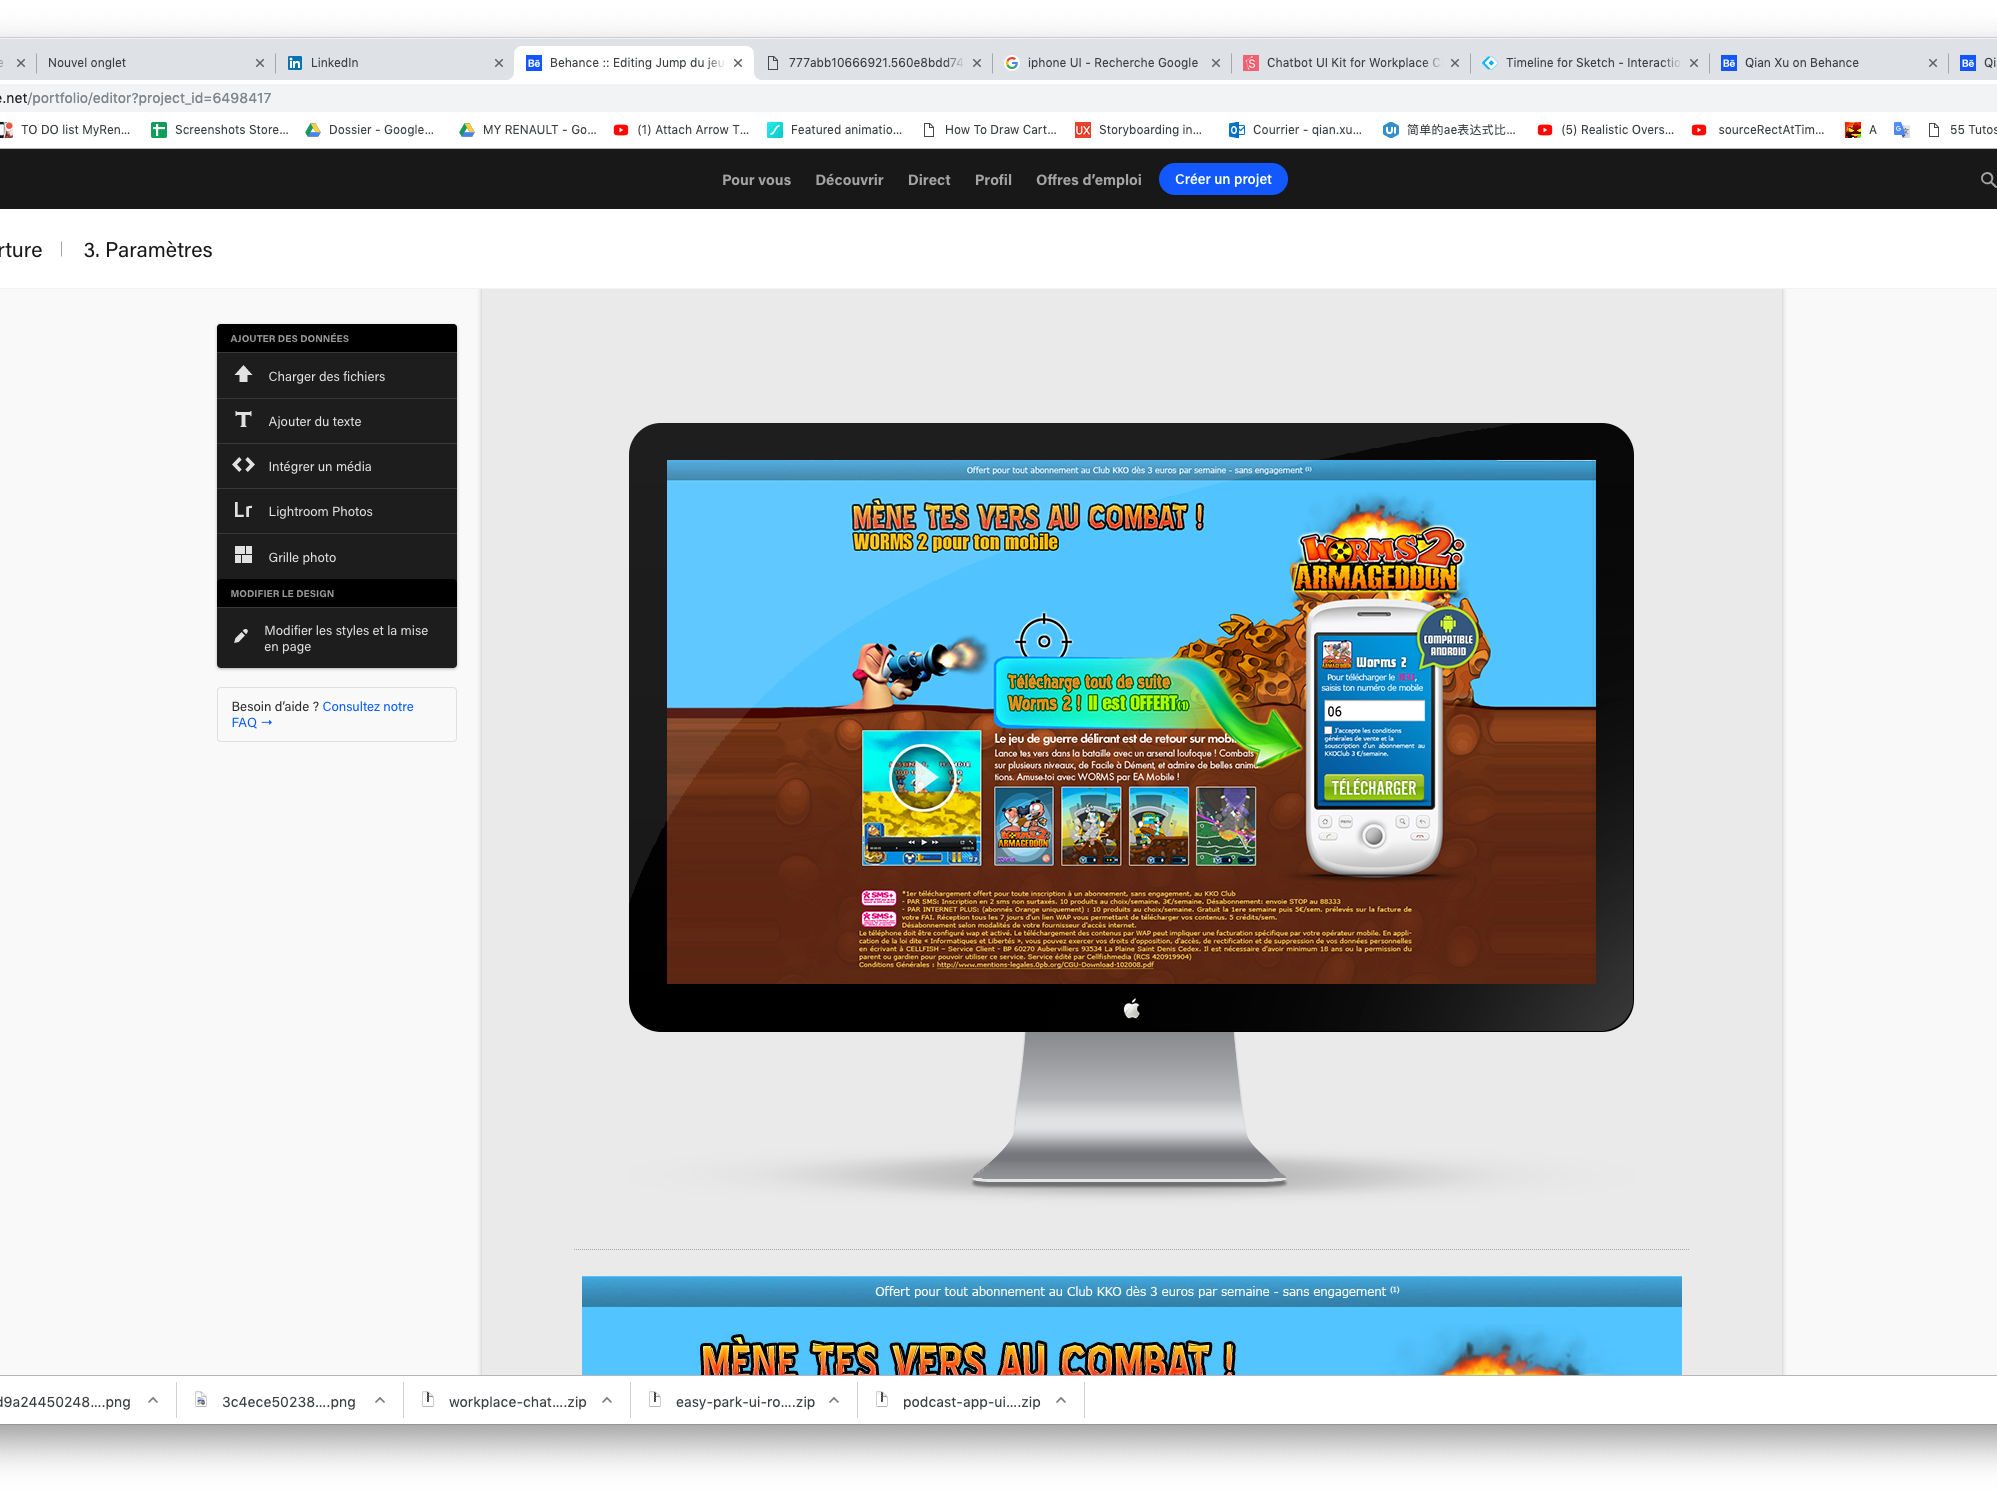
Task: Click the Créer un projet button
Action: pyautogui.click(x=1223, y=180)
